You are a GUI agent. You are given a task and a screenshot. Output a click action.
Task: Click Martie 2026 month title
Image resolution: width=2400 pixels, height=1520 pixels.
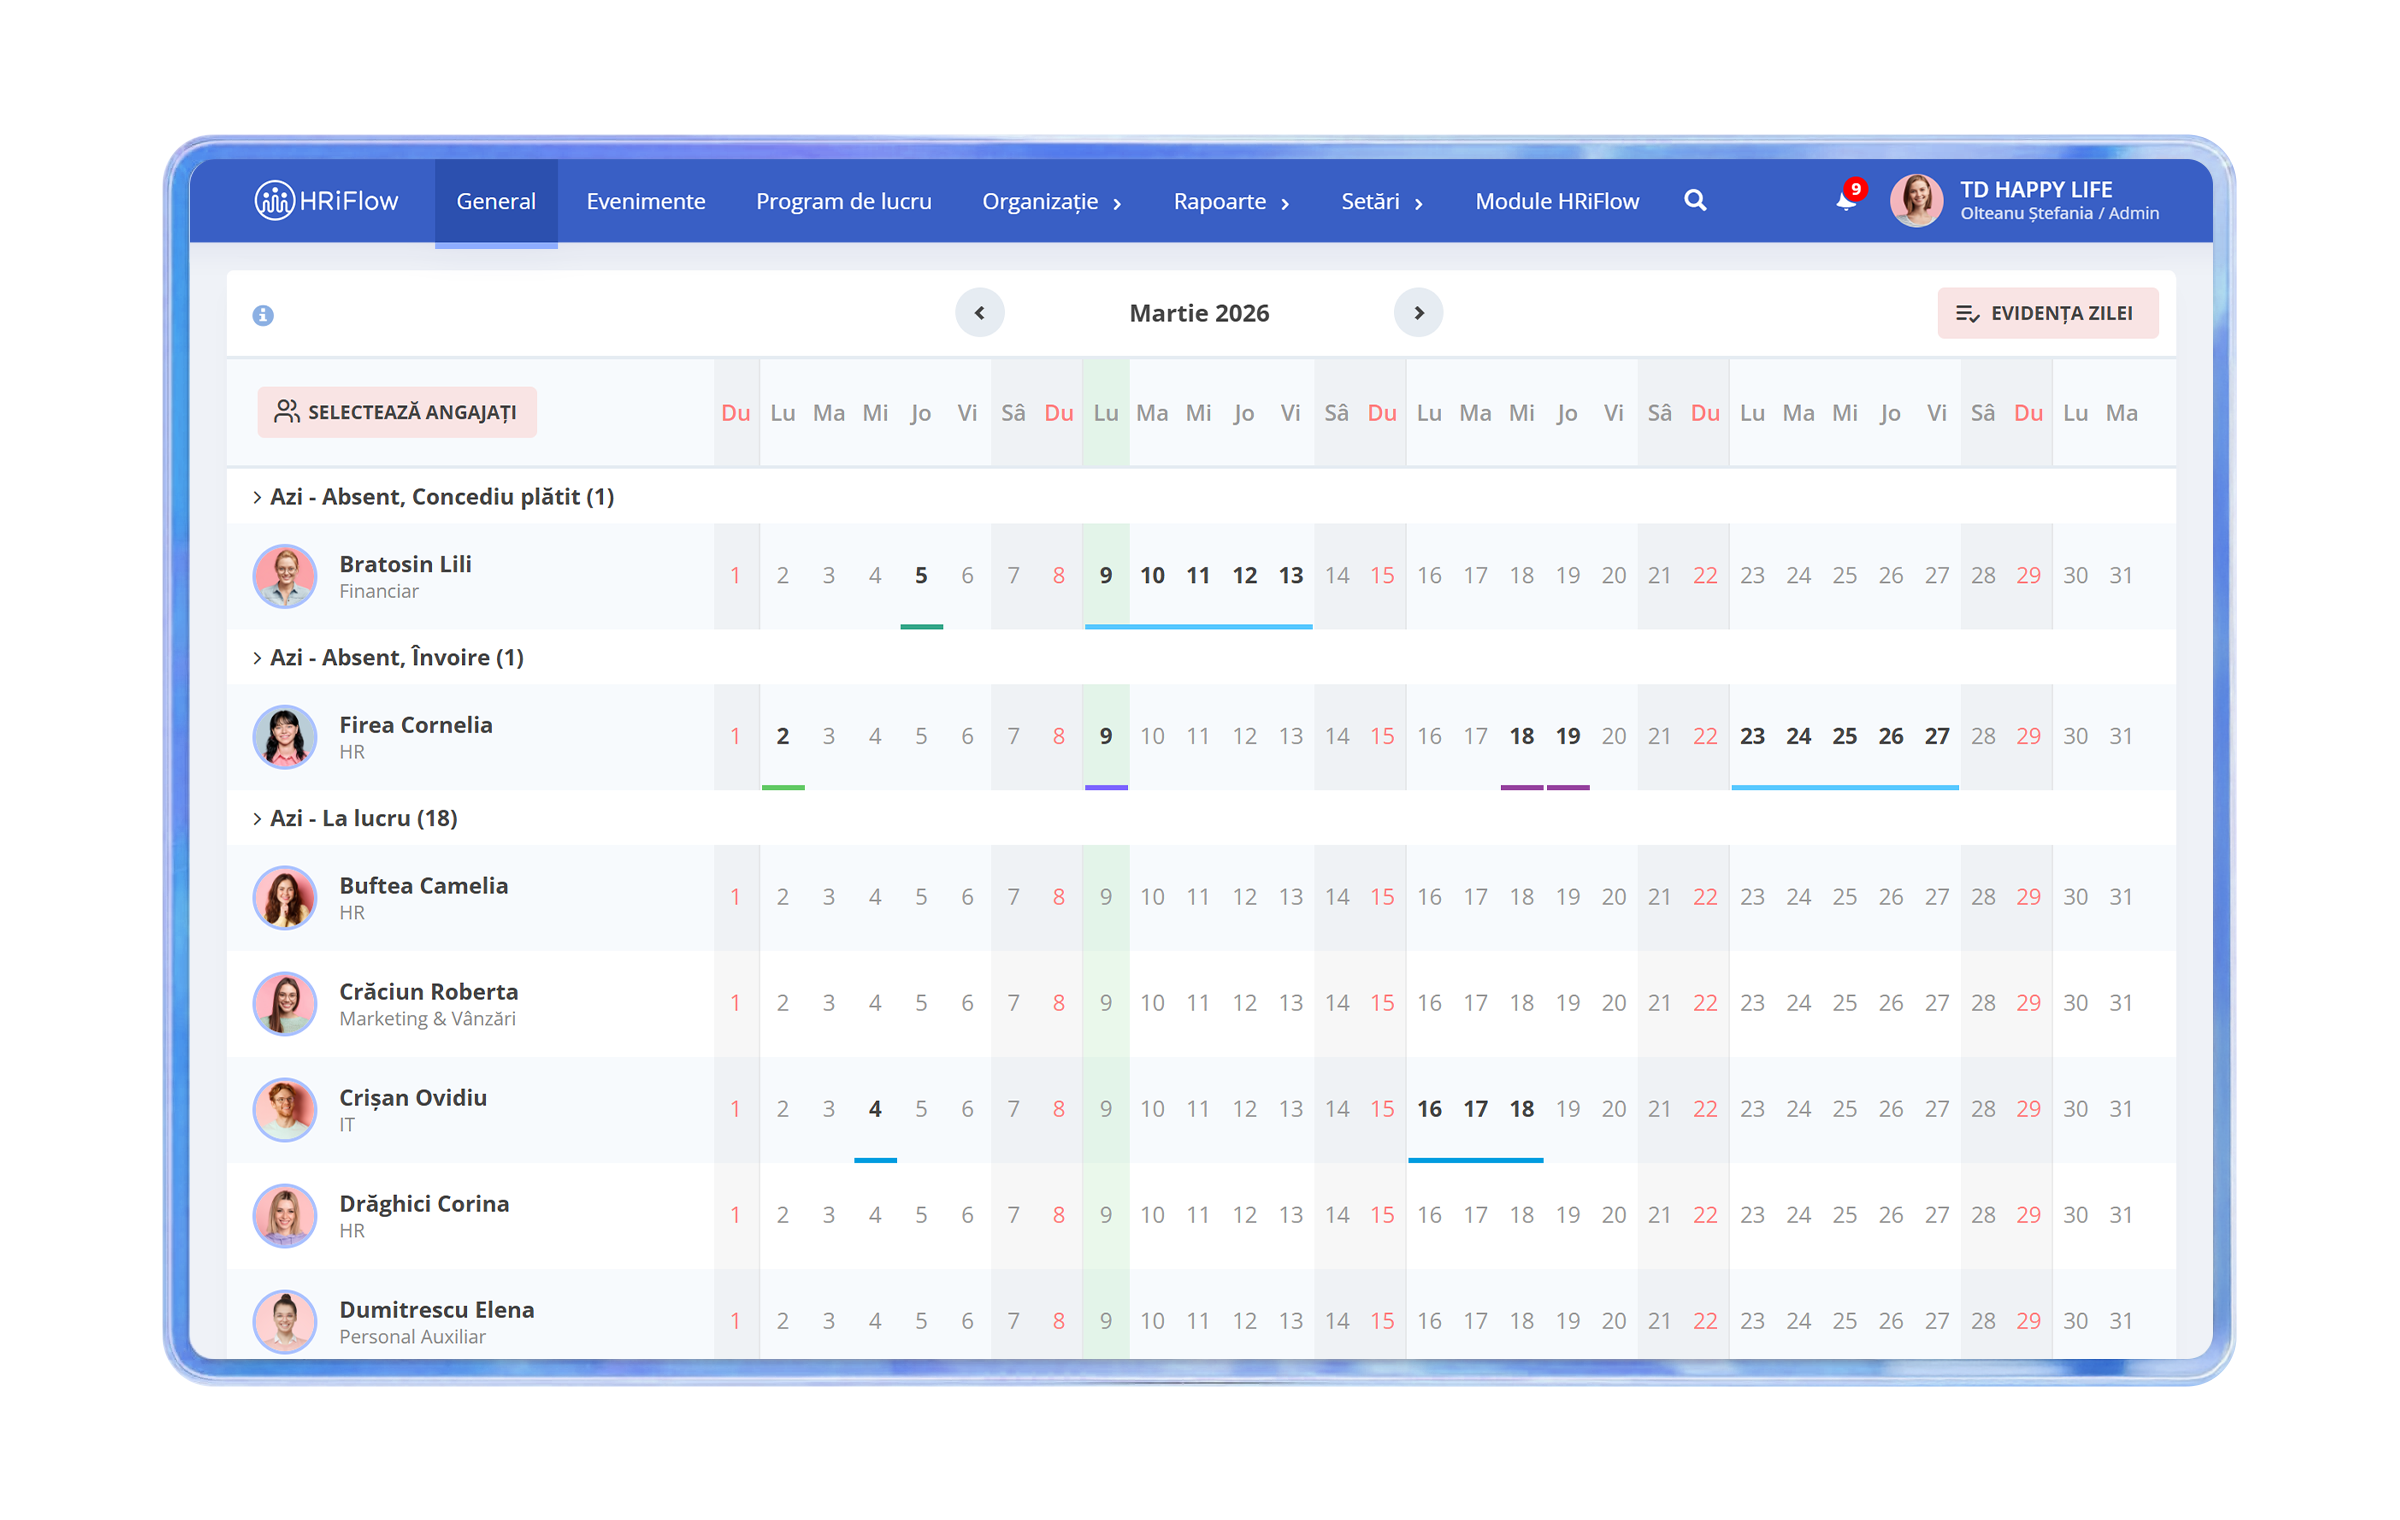coord(1199,313)
